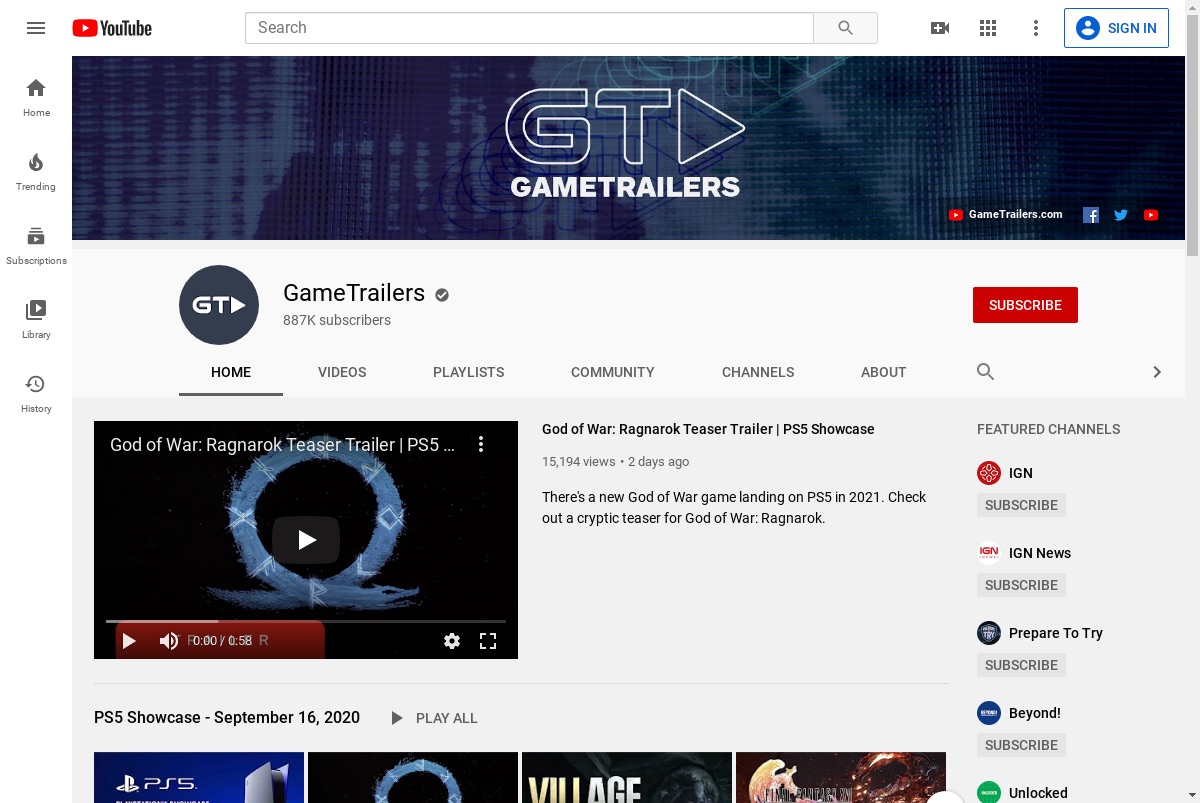Switch to the Home tab

pyautogui.click(x=231, y=372)
